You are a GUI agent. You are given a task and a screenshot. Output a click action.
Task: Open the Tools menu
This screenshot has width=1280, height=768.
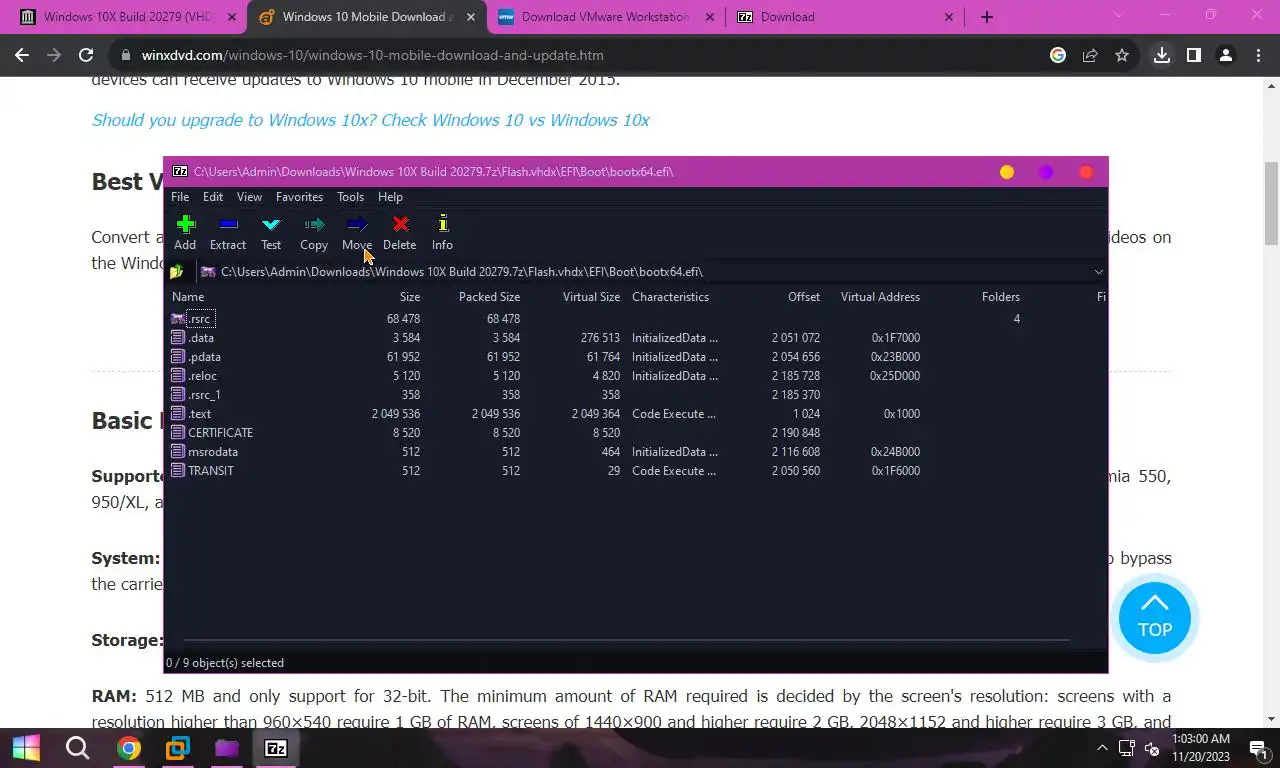click(350, 197)
